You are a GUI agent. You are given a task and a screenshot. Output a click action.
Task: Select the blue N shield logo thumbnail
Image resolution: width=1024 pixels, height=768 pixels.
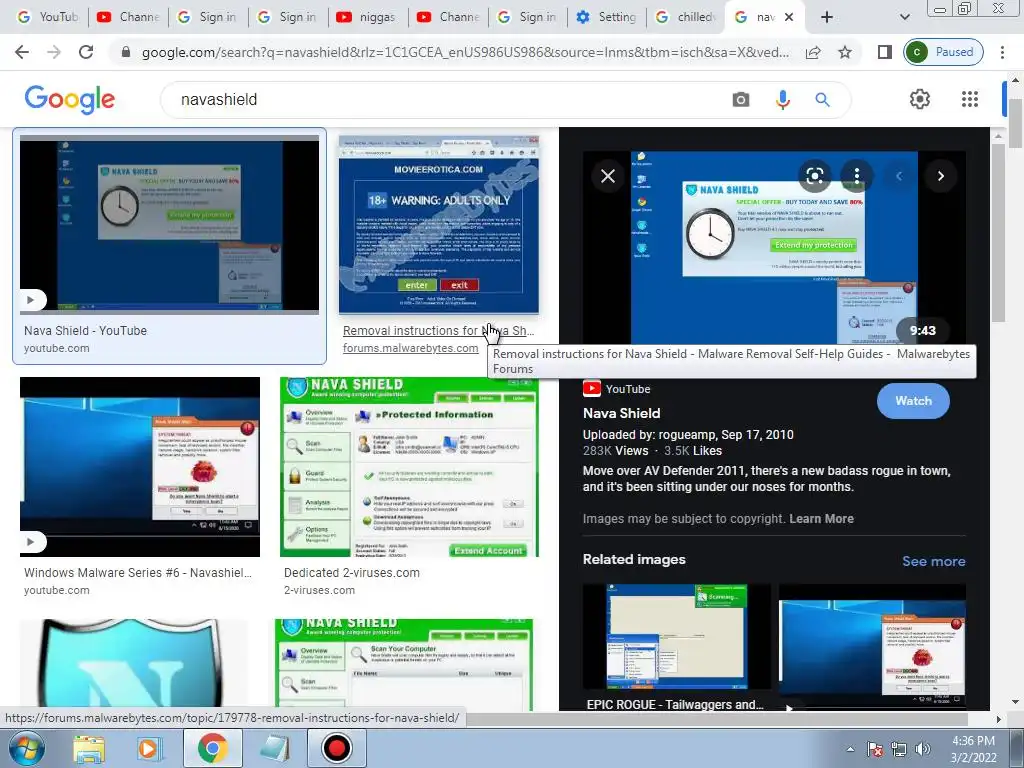point(133,664)
